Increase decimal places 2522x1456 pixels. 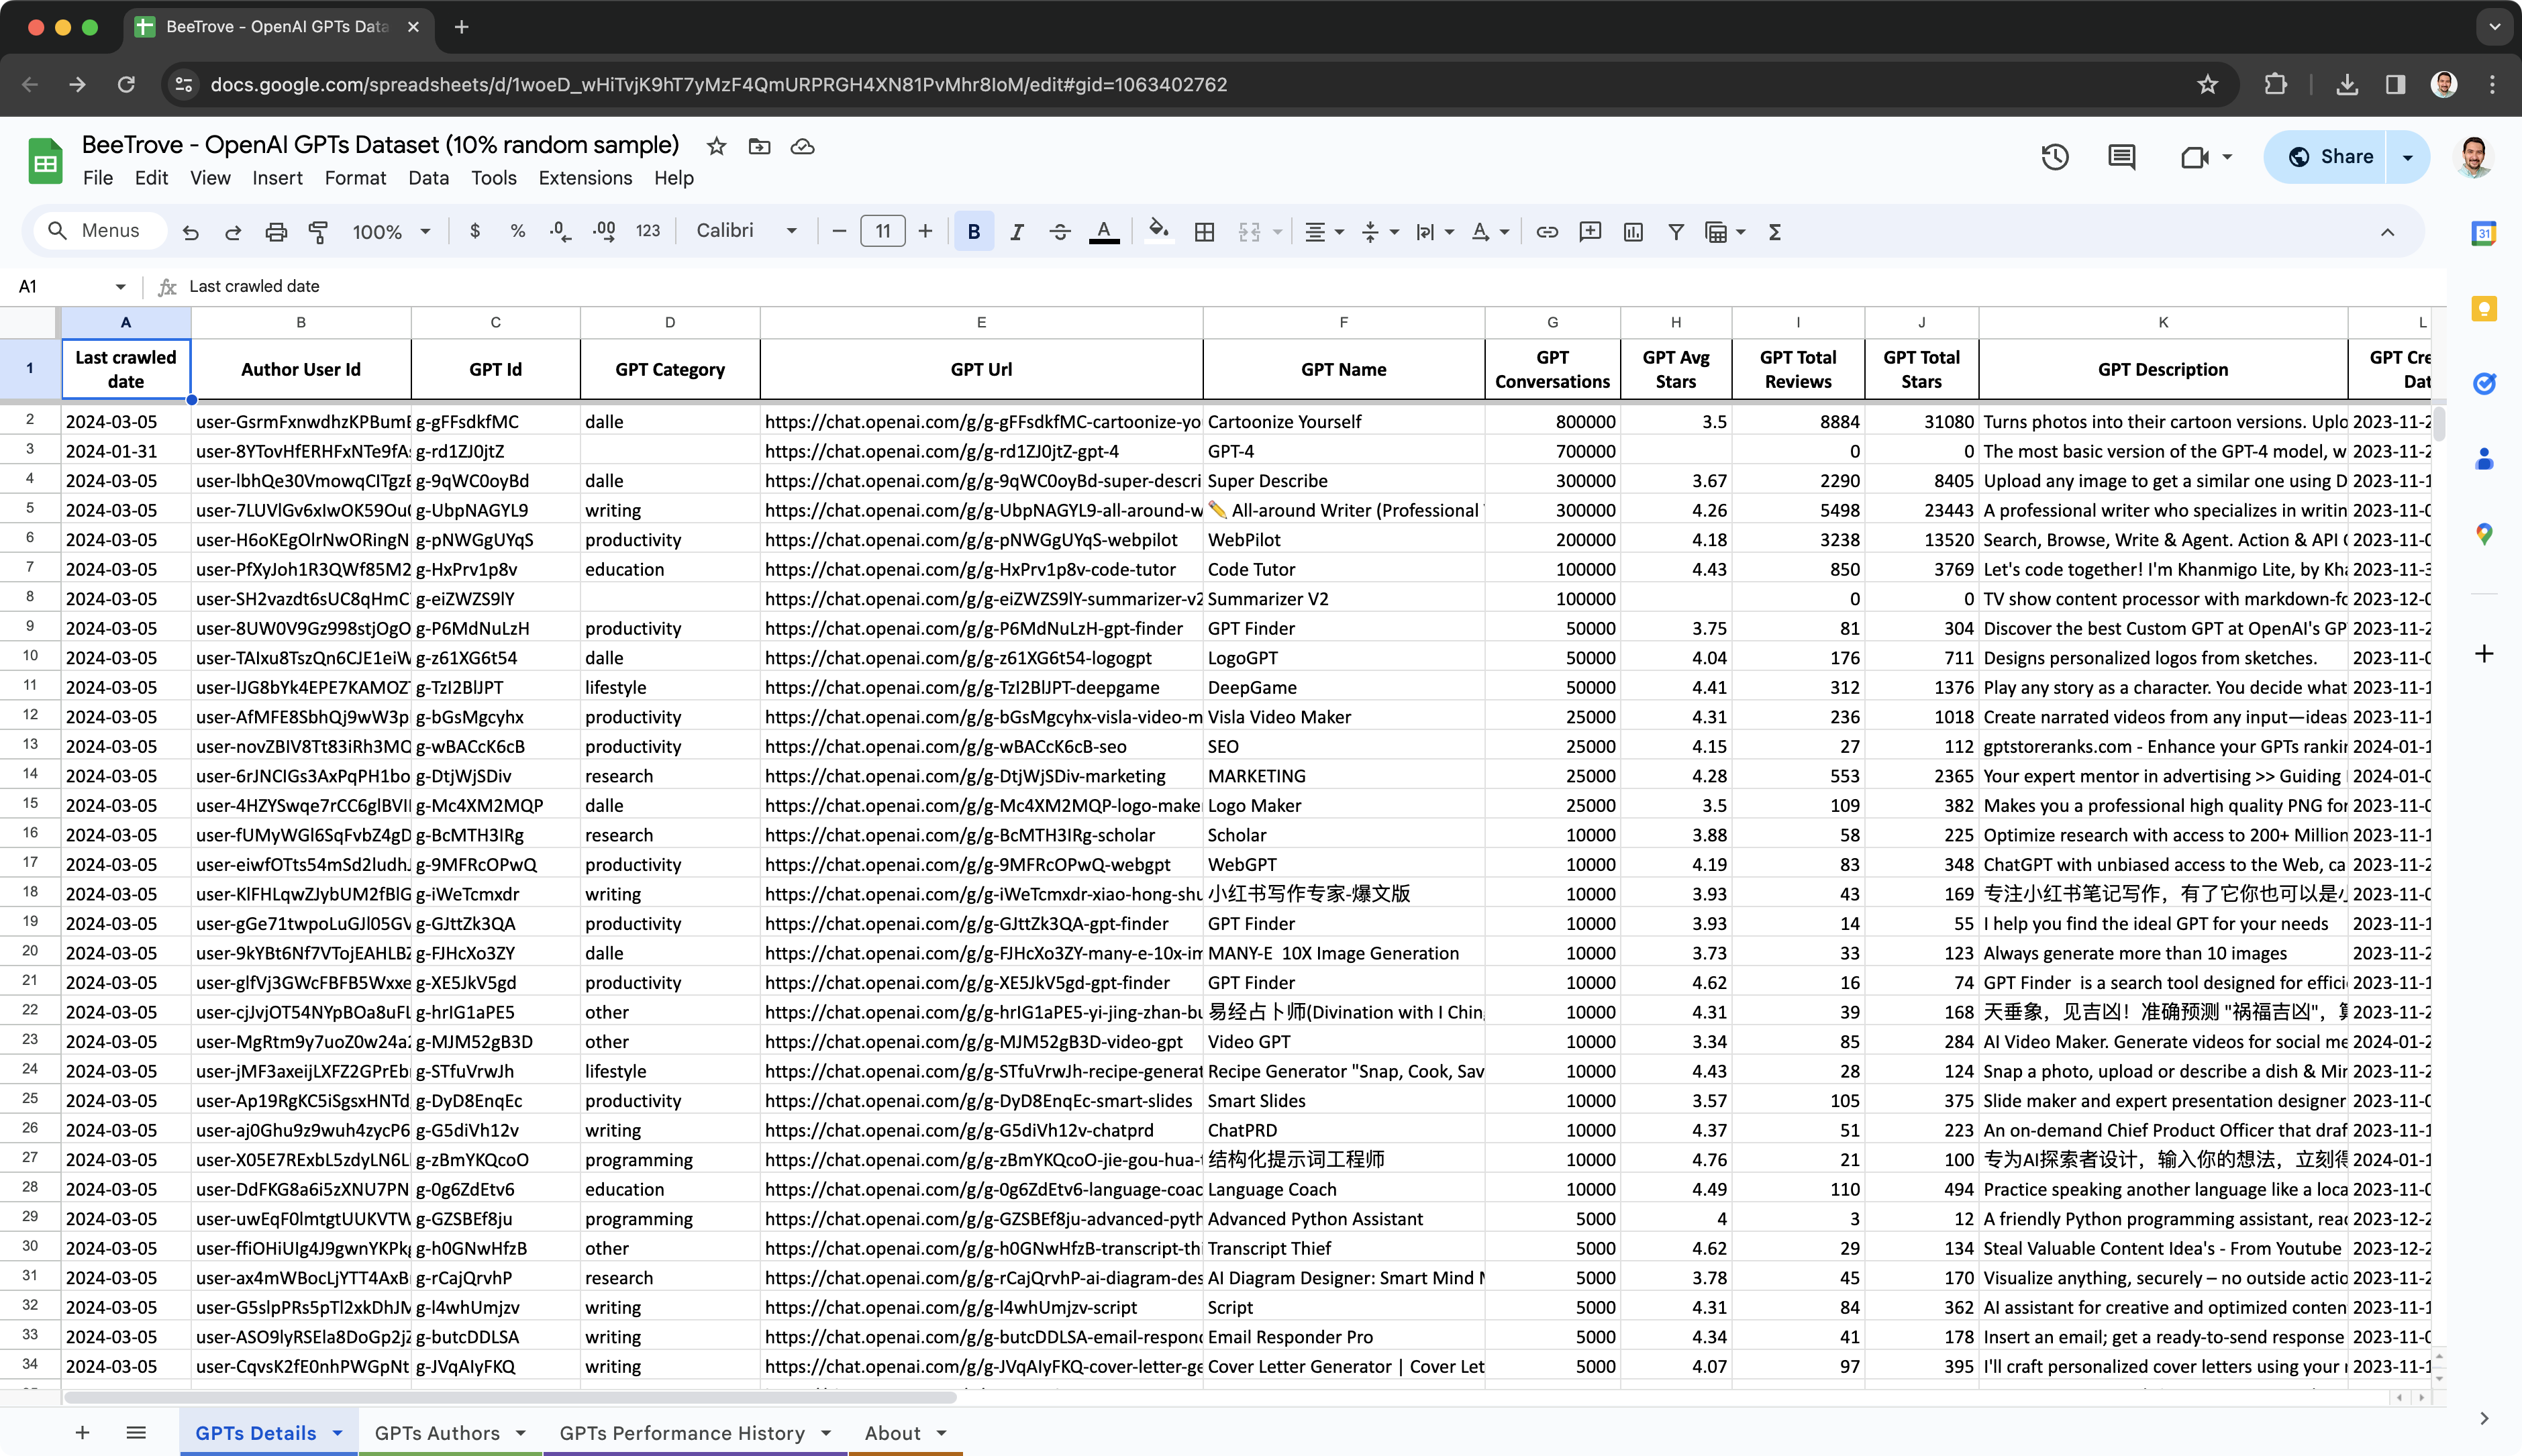(604, 231)
